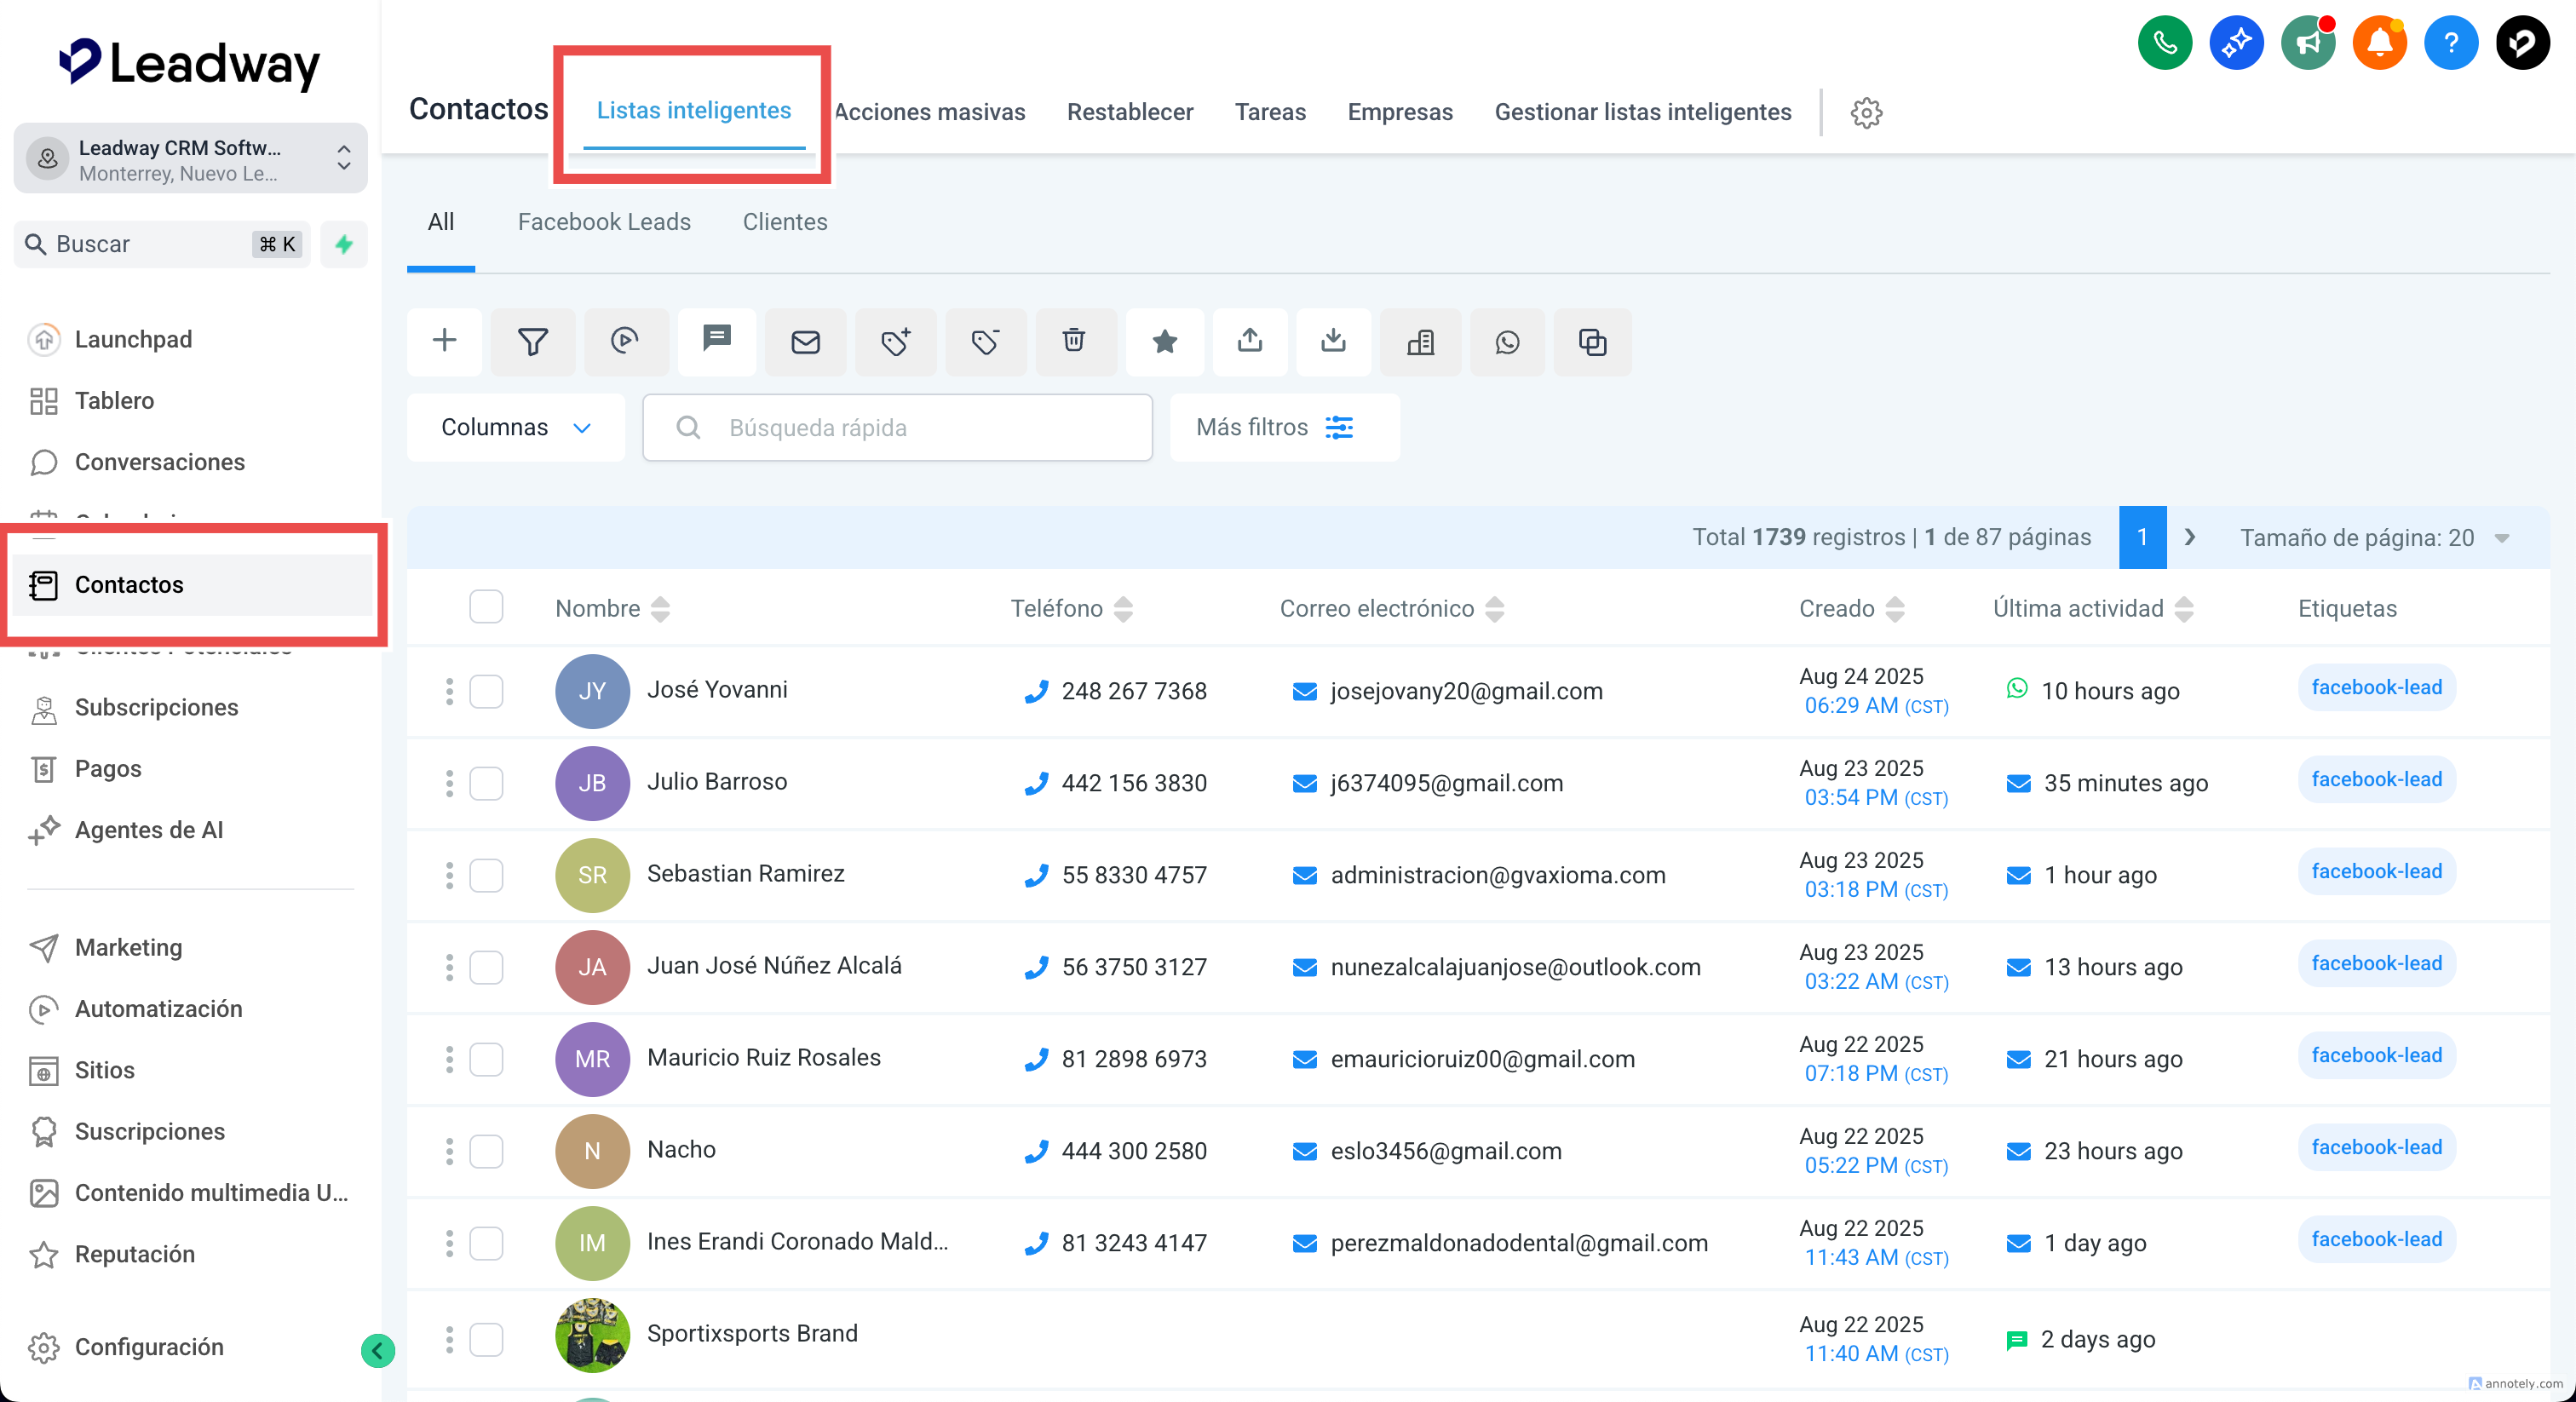Click the green phone dialer icon
Viewport: 2576px width, 1402px height.
(x=2164, y=43)
